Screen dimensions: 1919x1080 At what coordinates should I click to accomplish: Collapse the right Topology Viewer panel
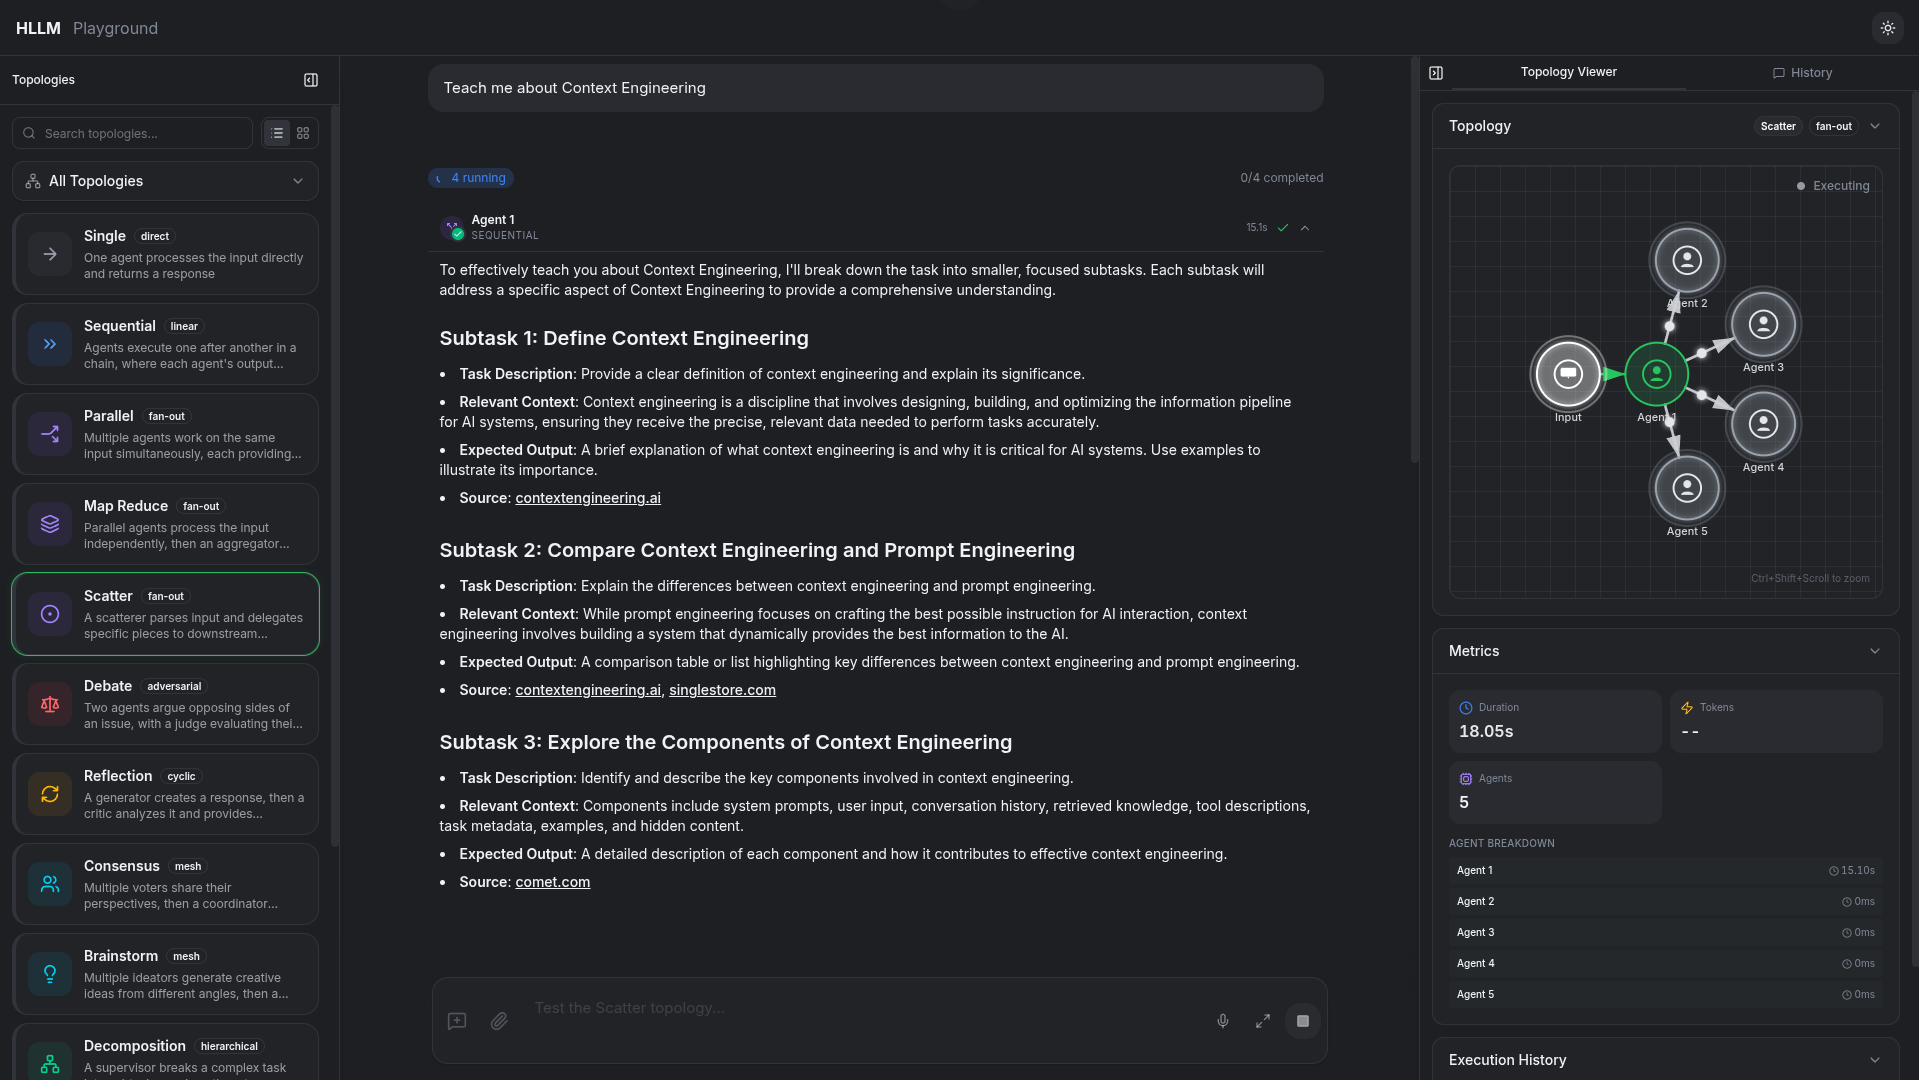(x=1436, y=73)
